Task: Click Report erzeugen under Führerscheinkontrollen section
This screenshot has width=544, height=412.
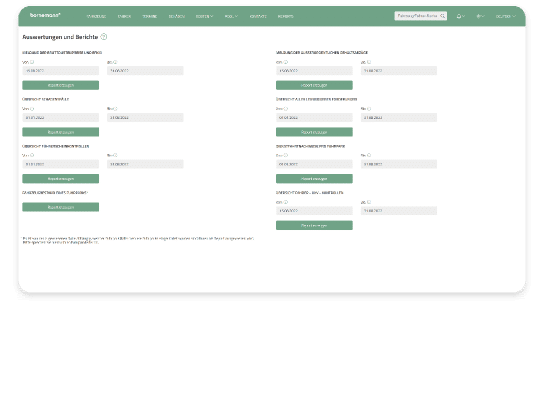Action: click(x=61, y=179)
